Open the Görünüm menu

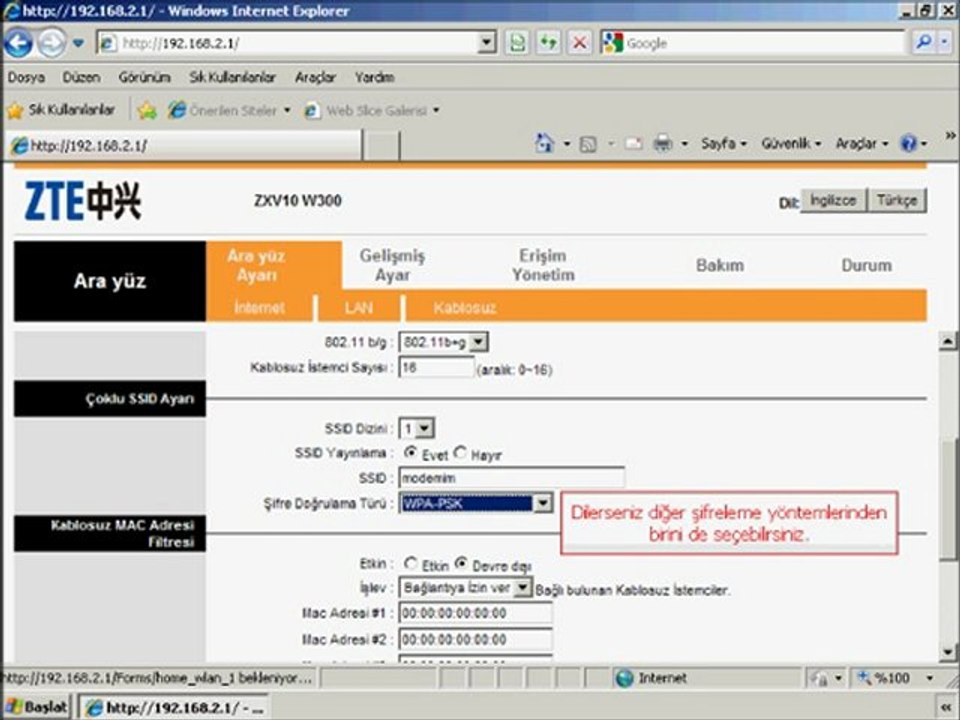[x=144, y=77]
